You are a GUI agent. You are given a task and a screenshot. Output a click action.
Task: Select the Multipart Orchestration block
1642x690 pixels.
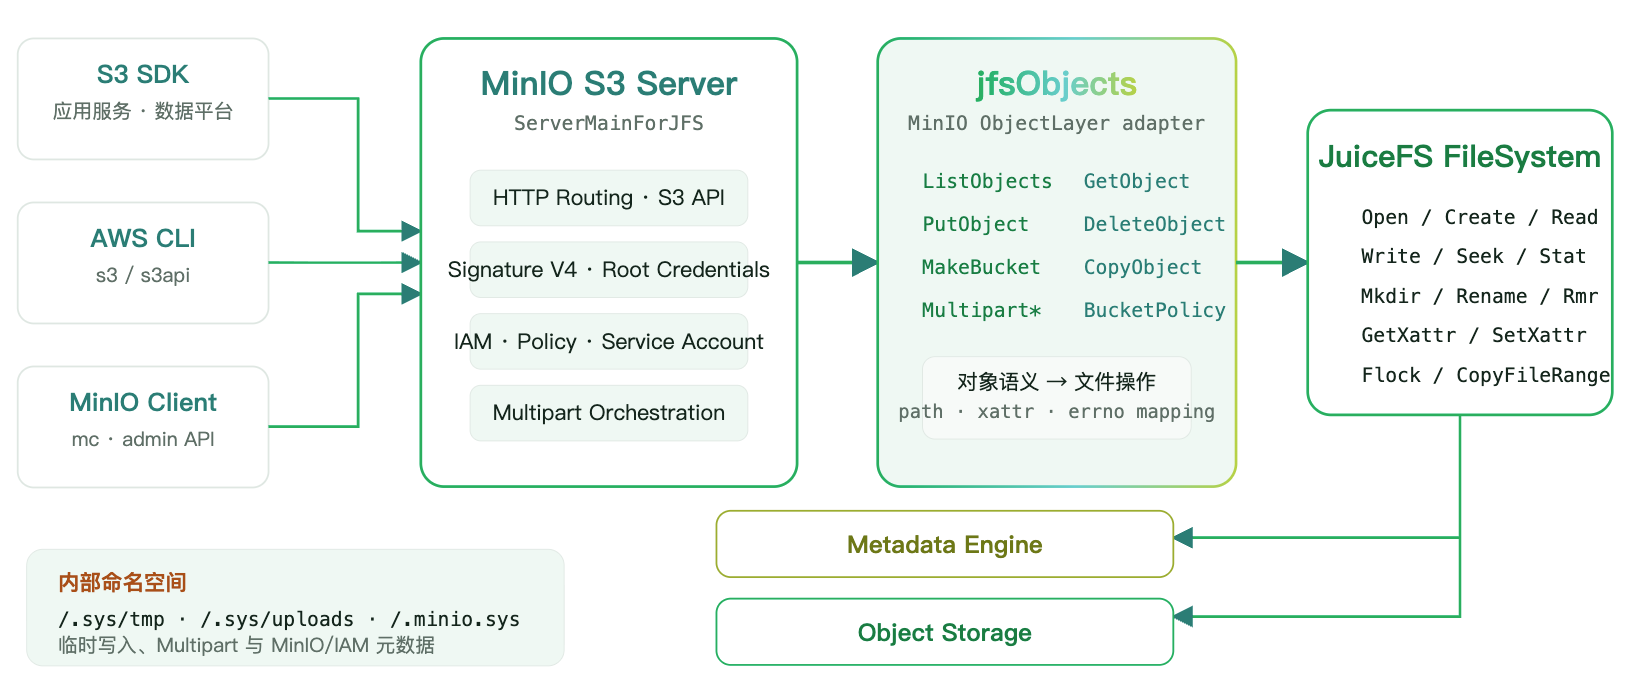click(609, 413)
